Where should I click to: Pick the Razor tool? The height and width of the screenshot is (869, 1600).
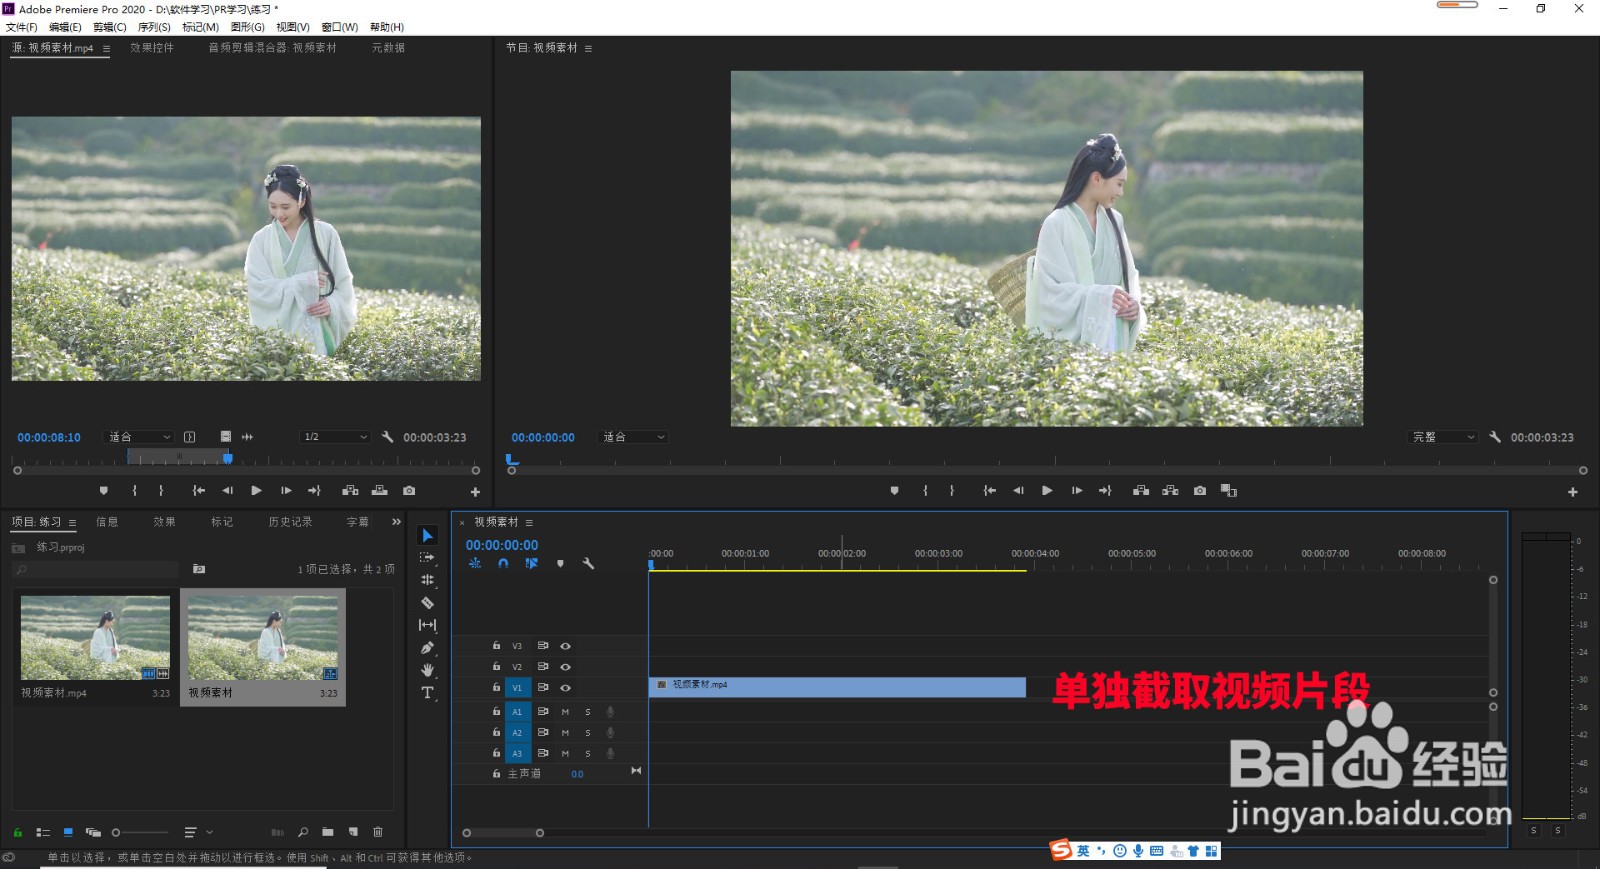click(x=427, y=602)
